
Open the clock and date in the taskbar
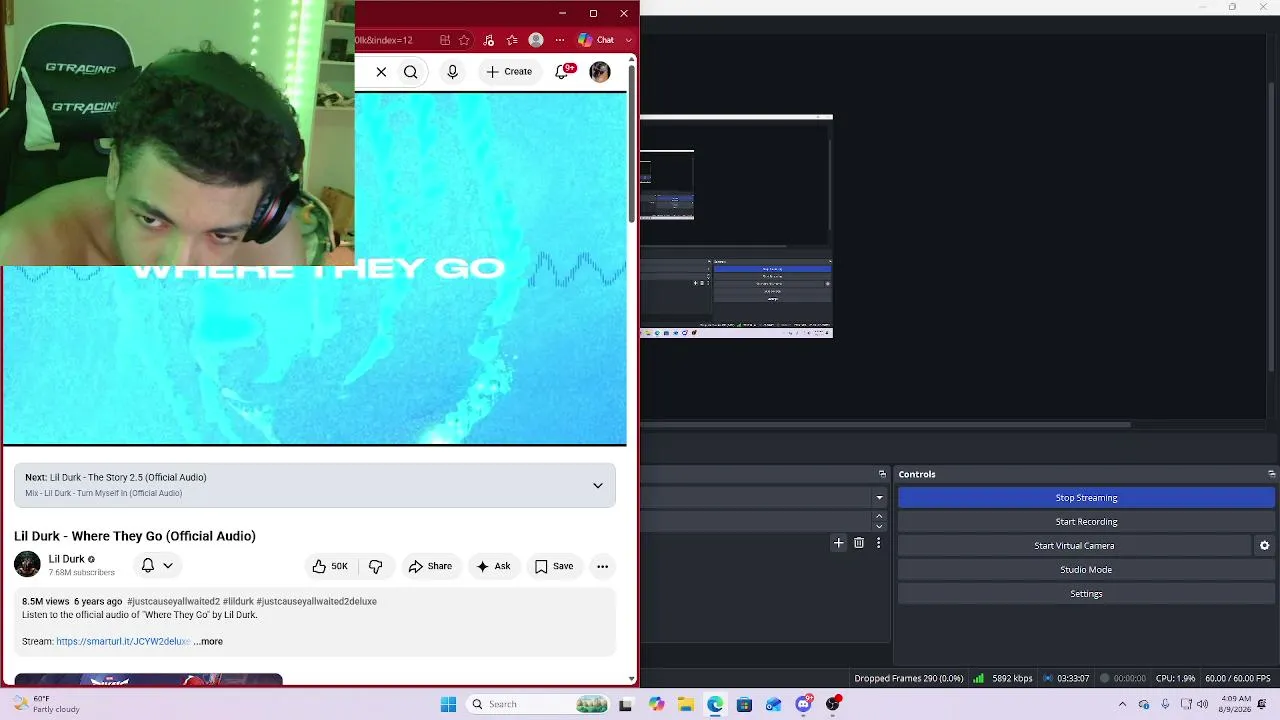[x=1235, y=704]
